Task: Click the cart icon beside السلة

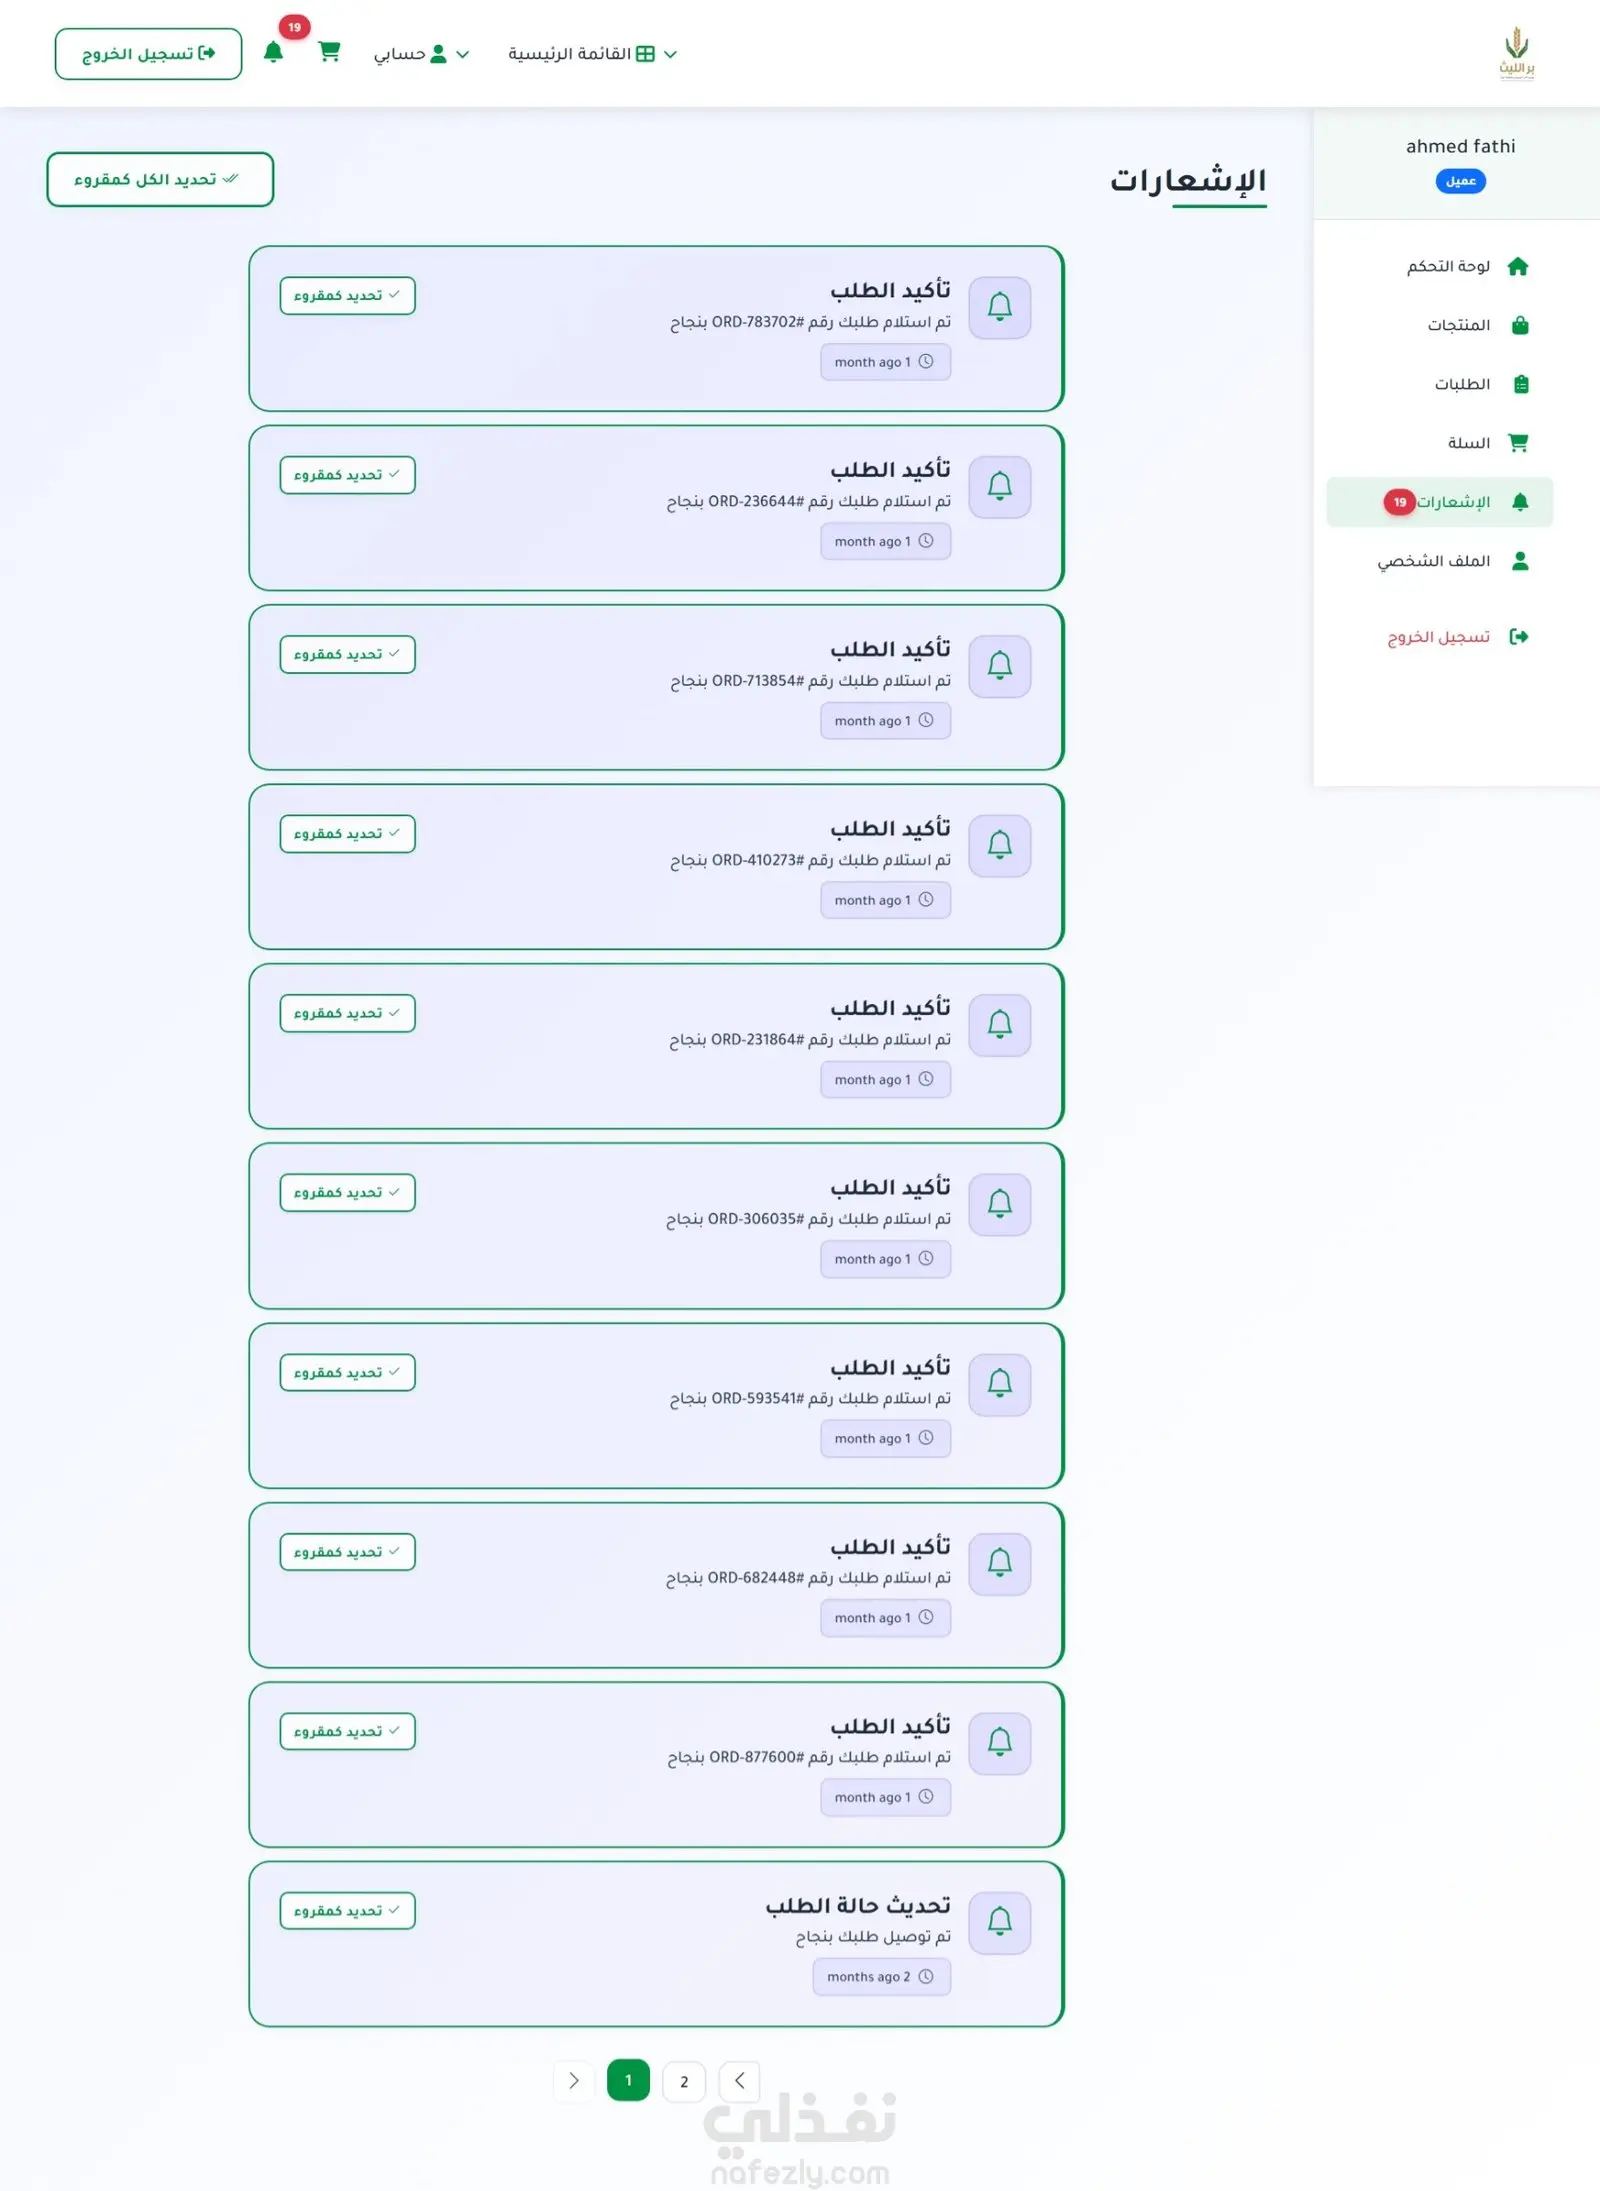Action: 1518,443
